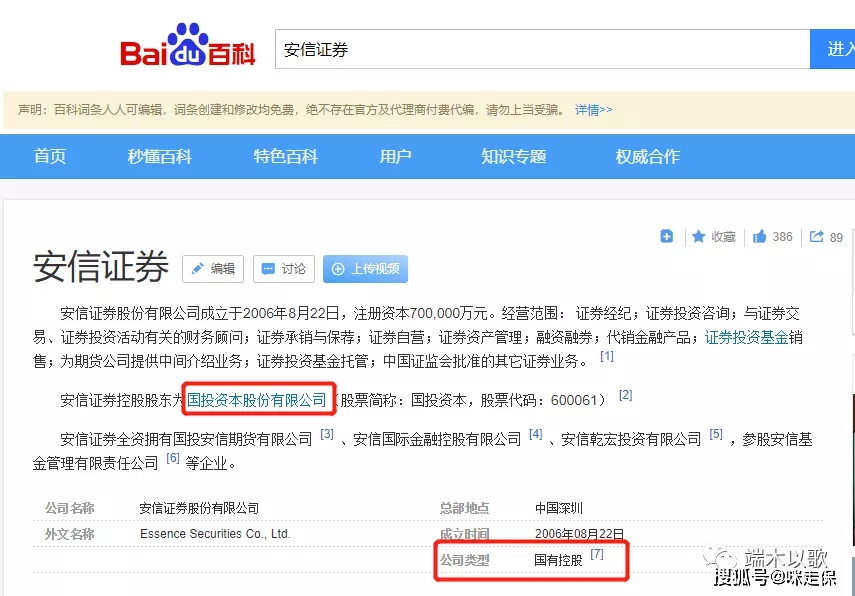The width and height of the screenshot is (855, 596).
Task: Open the 秒懂百科 menu item
Action: (159, 156)
